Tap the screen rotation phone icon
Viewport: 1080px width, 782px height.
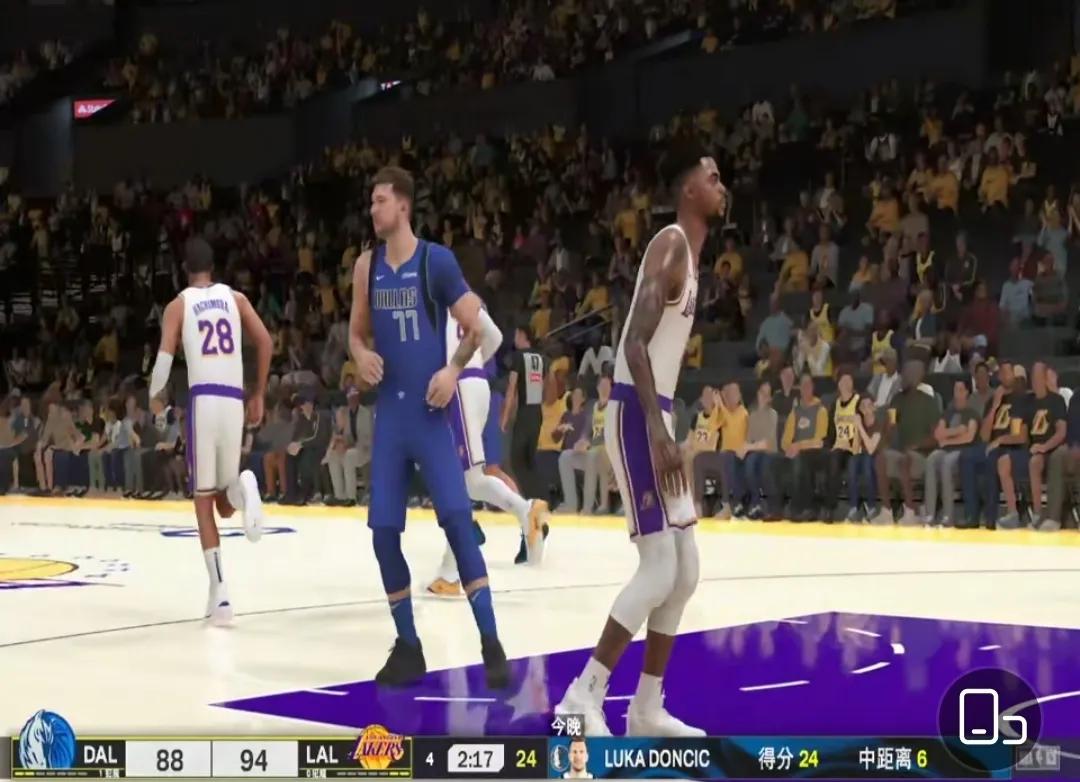point(993,717)
